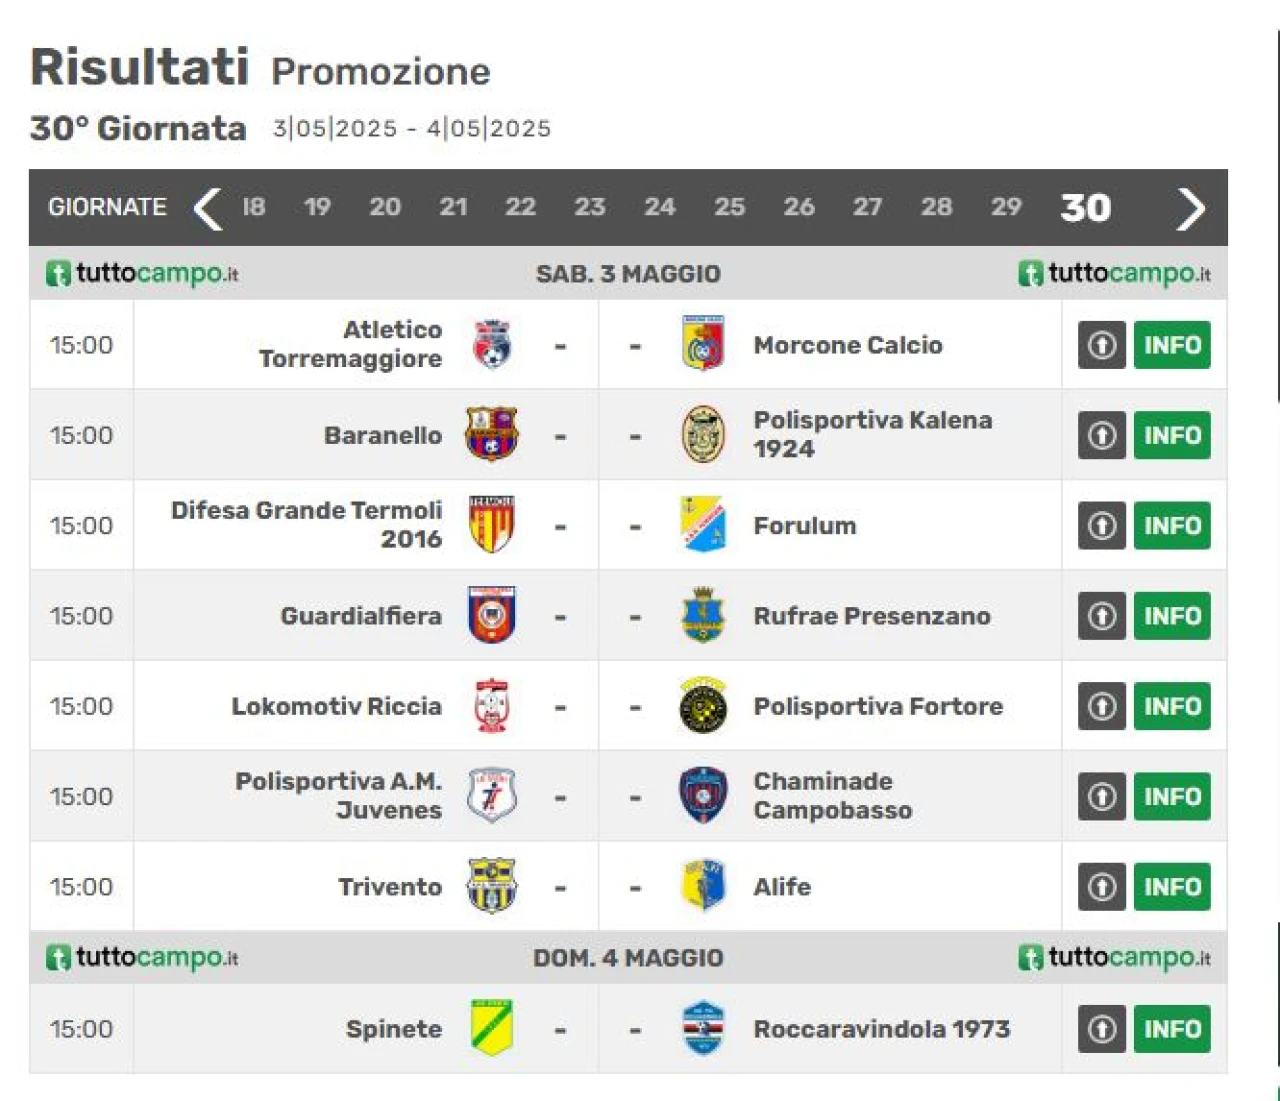This screenshot has width=1280, height=1101.
Task: Switch to giornata 24
Action: [659, 207]
